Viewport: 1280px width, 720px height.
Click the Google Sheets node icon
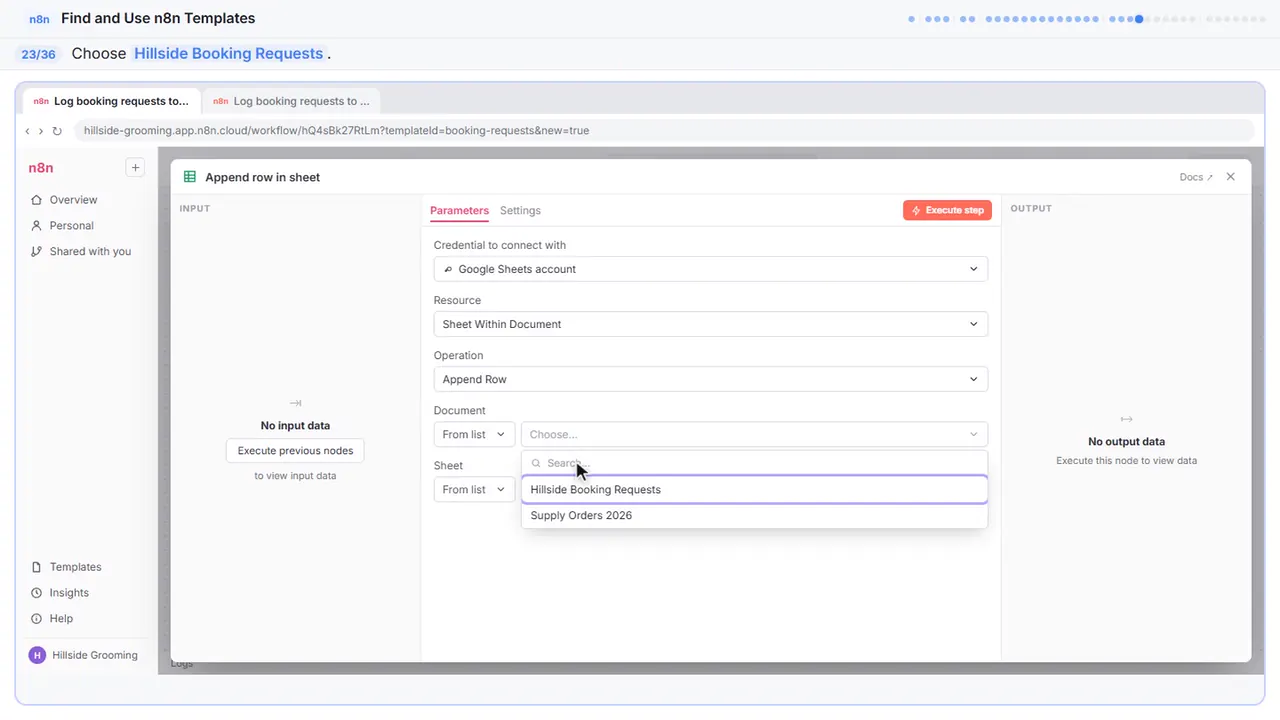pyautogui.click(x=190, y=177)
